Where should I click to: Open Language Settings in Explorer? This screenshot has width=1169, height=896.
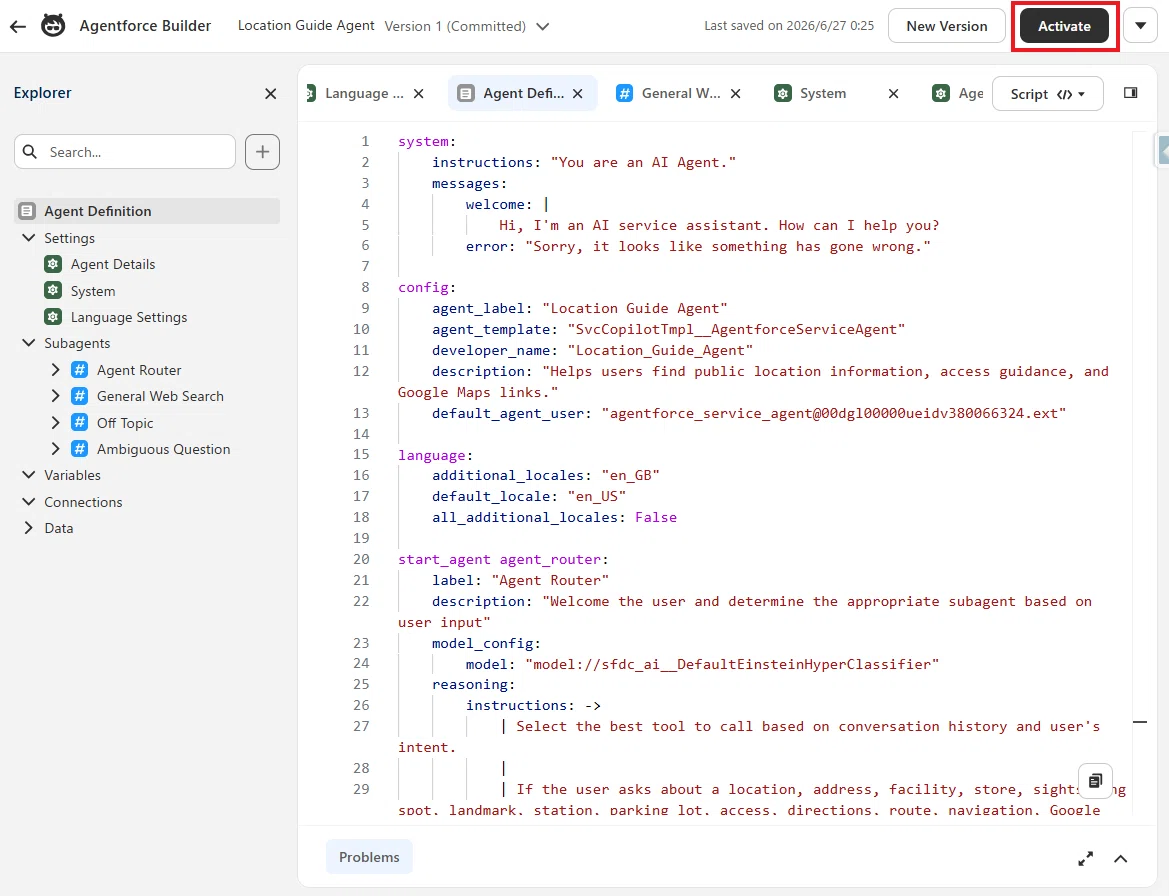point(128,317)
